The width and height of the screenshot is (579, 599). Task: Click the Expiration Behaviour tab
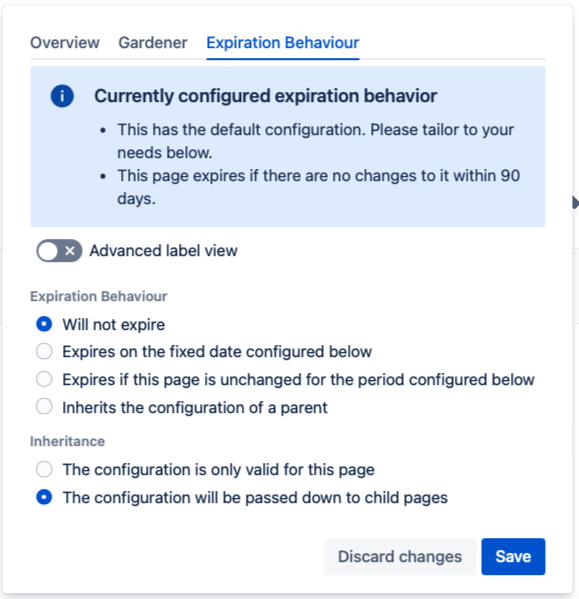pos(283,42)
